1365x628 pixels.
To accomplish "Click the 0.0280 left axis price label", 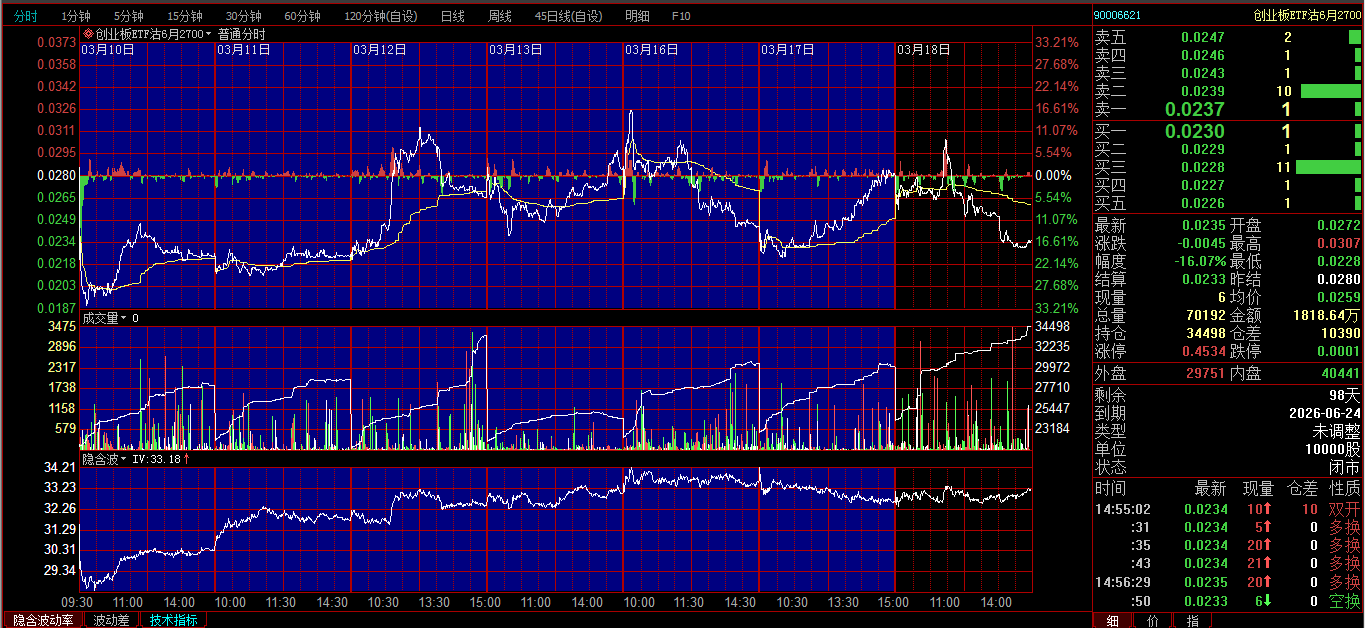I will 57,175.
